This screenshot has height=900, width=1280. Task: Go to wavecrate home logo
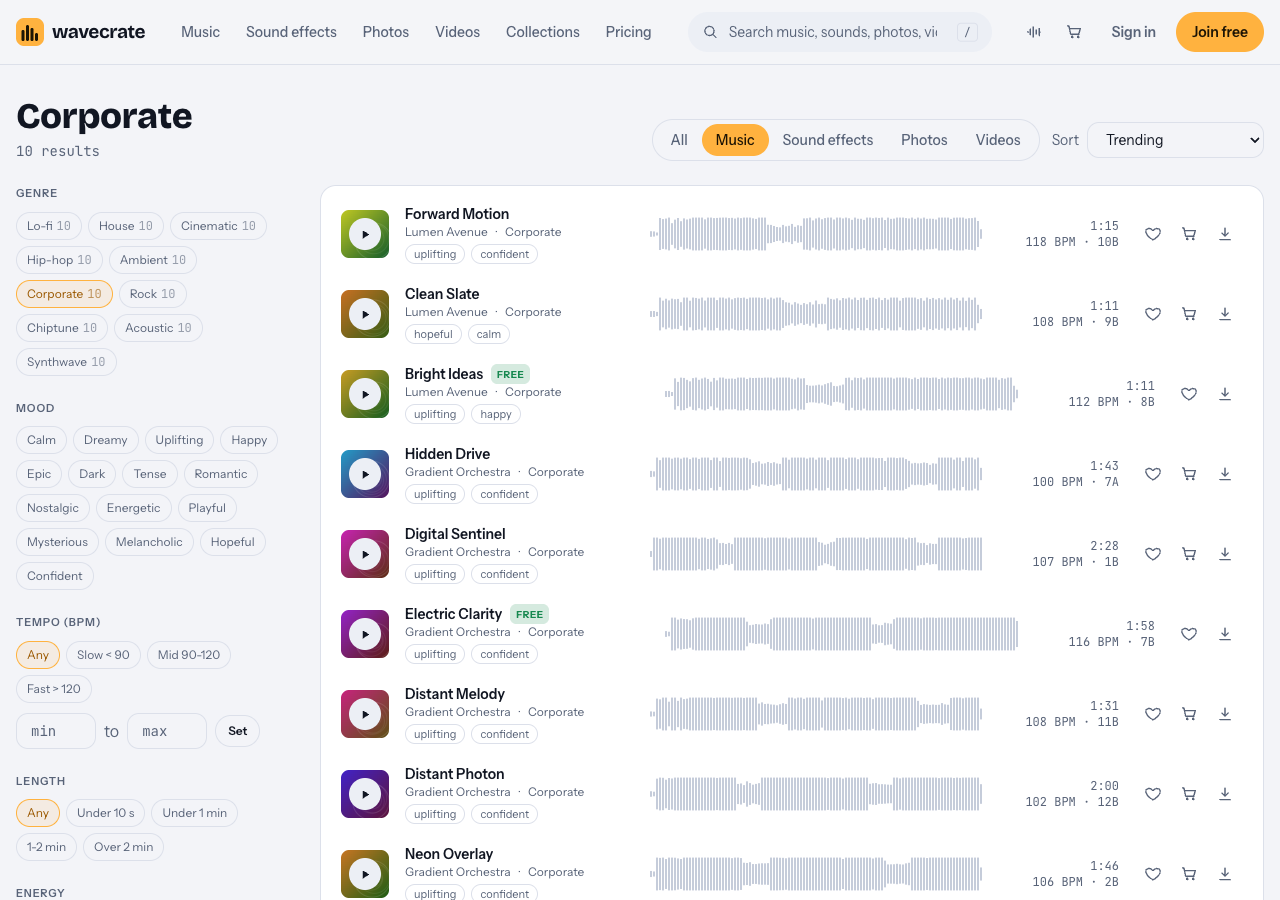tap(81, 32)
